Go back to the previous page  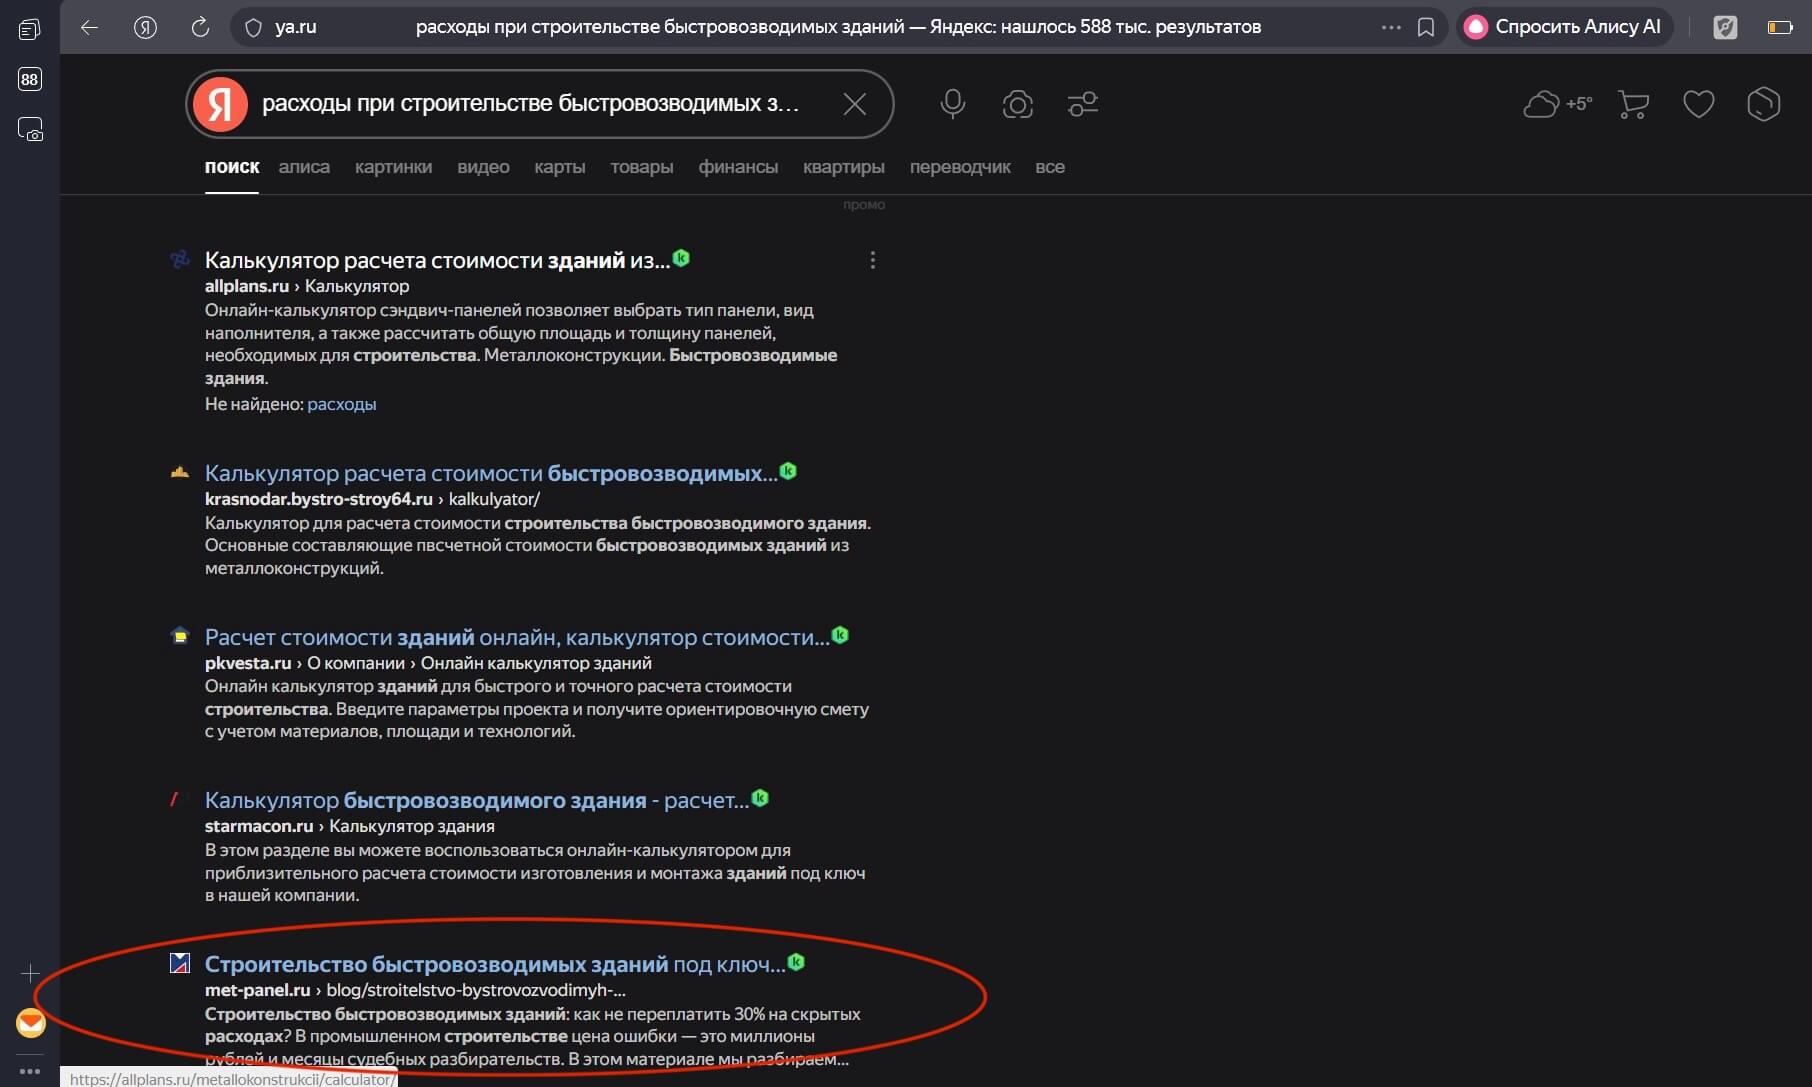(89, 27)
